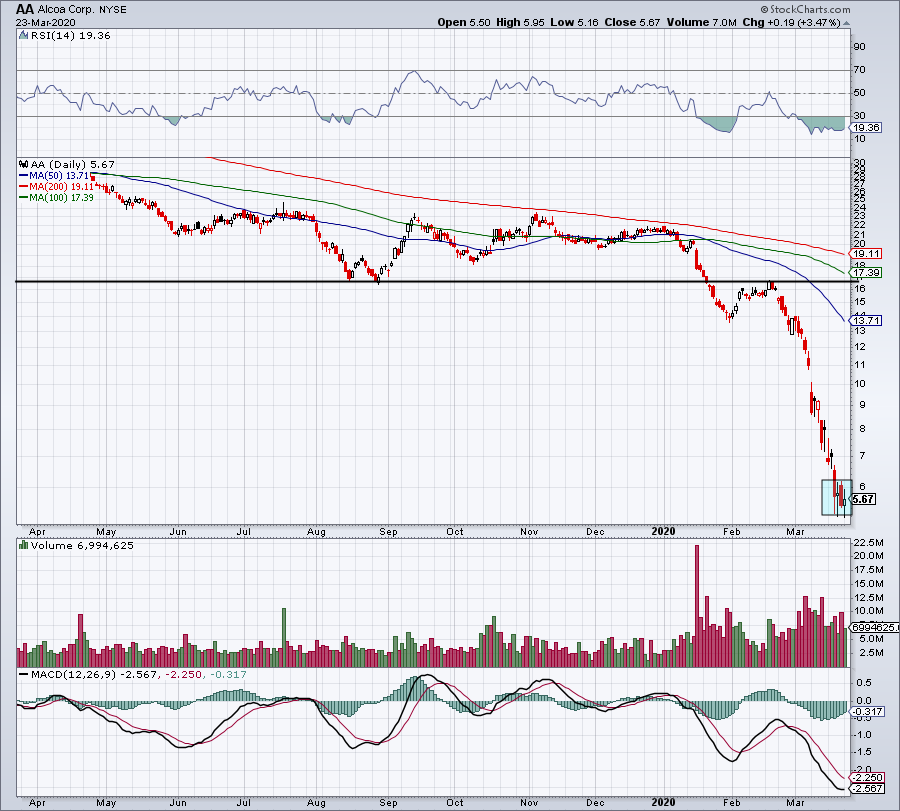This screenshot has height=811, width=900.
Task: Click the 5.67 last price tag
Action: (x=862, y=500)
